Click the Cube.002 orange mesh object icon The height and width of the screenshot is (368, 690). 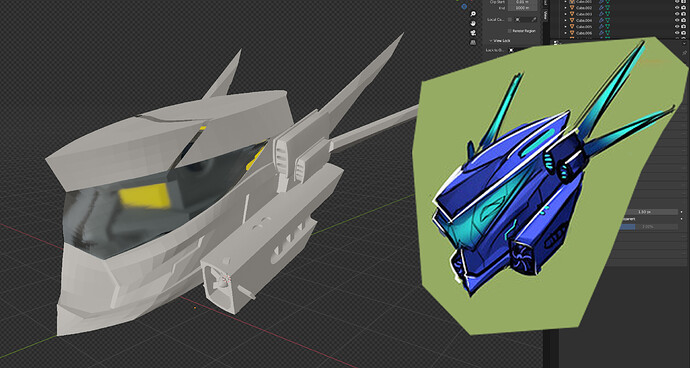(x=572, y=8)
